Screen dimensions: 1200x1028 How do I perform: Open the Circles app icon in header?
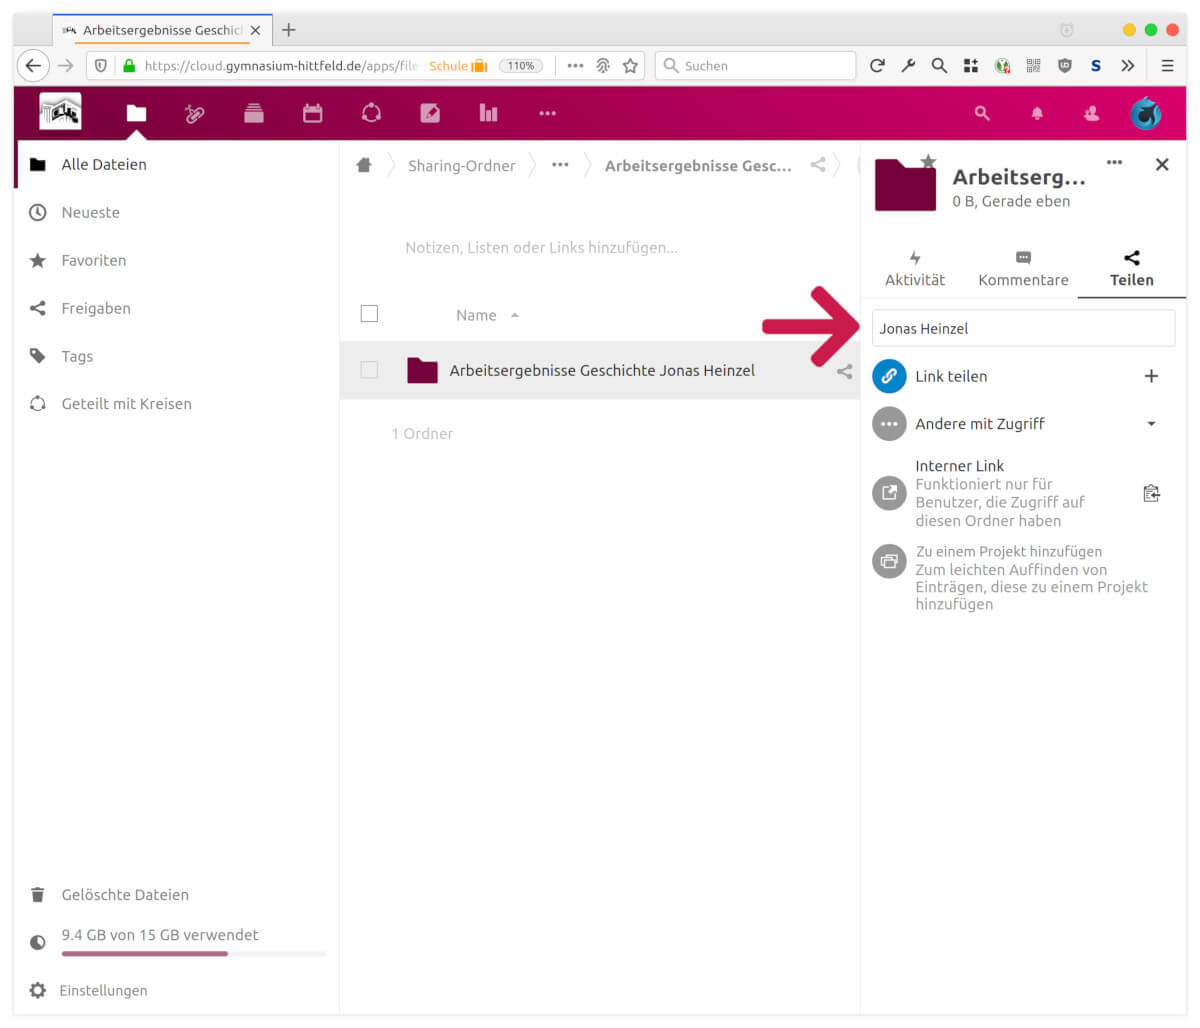click(371, 114)
